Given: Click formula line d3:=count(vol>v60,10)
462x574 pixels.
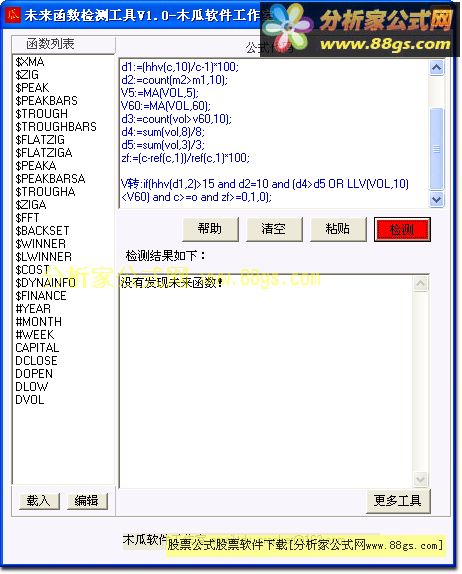Looking at the screenshot, I should coord(176,119).
